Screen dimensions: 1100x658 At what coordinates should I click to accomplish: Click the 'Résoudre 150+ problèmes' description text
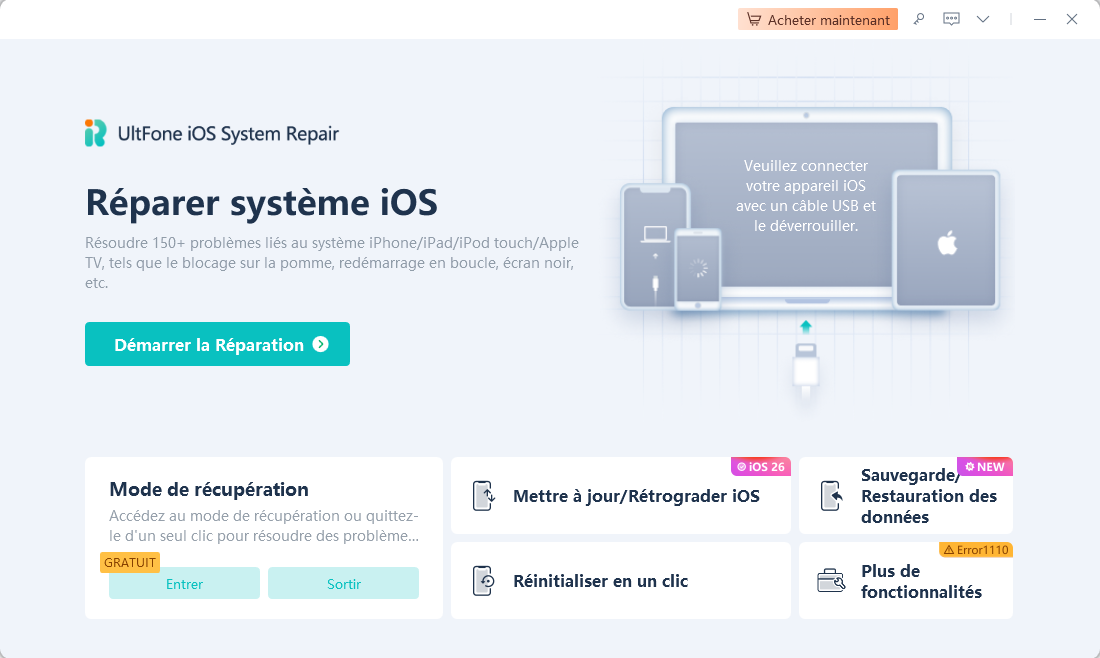point(332,263)
